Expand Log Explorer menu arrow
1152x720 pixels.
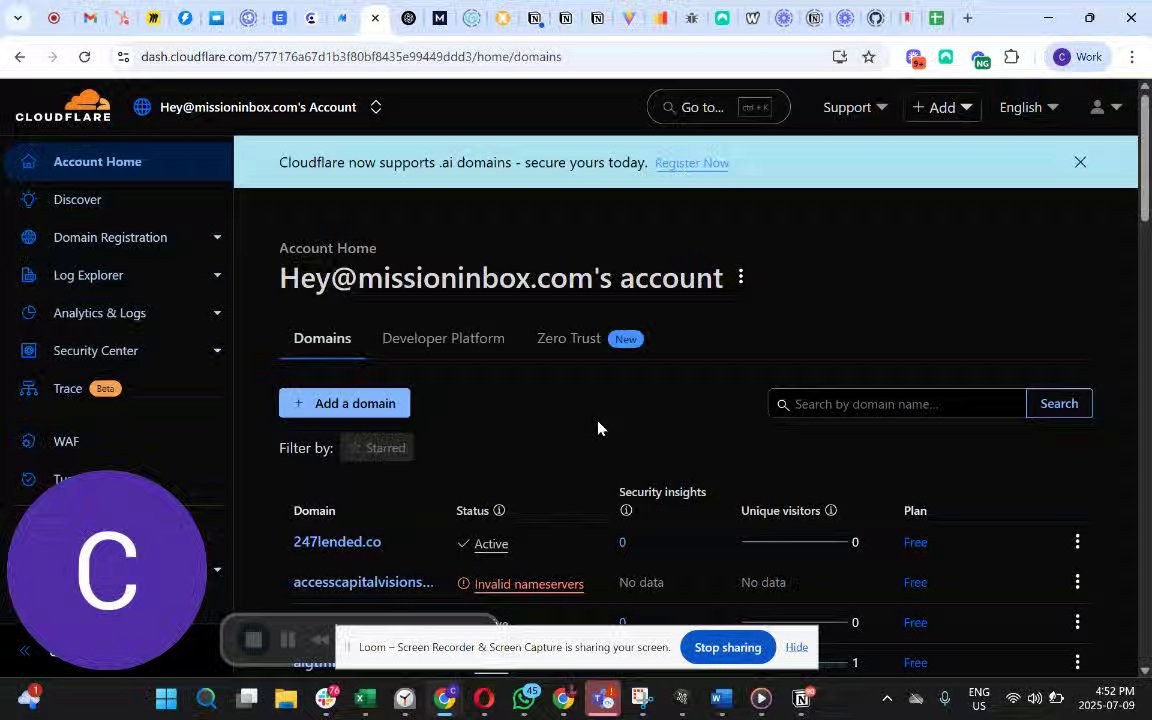(217, 276)
